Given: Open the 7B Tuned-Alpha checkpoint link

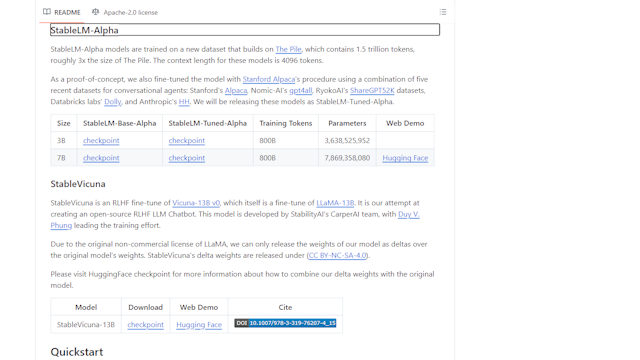Looking at the screenshot, I should coord(187,158).
